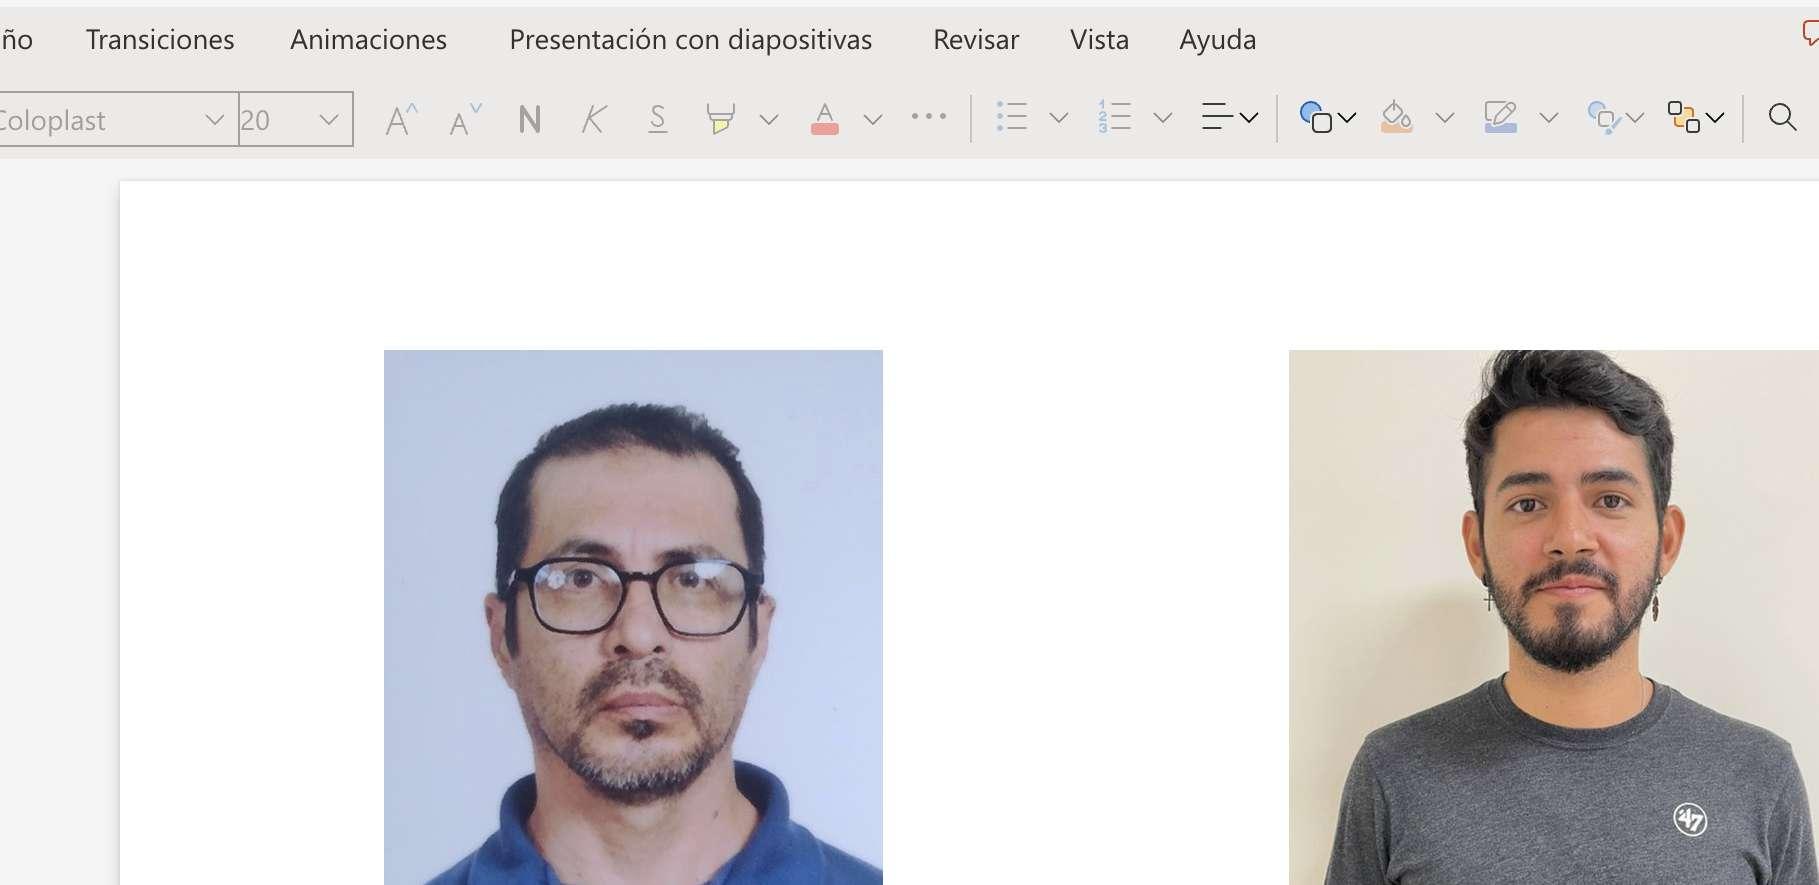Switch to the Vista tab
The image size is (1819, 885).
pyautogui.click(x=1099, y=40)
